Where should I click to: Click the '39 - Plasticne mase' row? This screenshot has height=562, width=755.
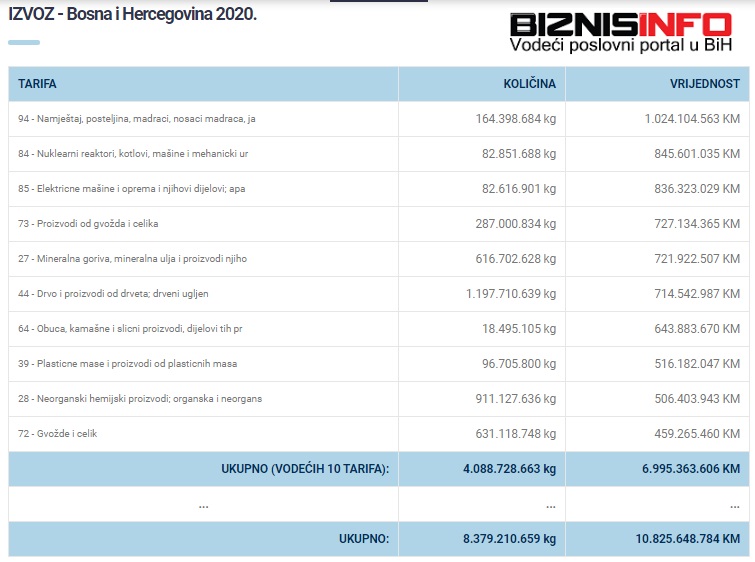point(127,364)
